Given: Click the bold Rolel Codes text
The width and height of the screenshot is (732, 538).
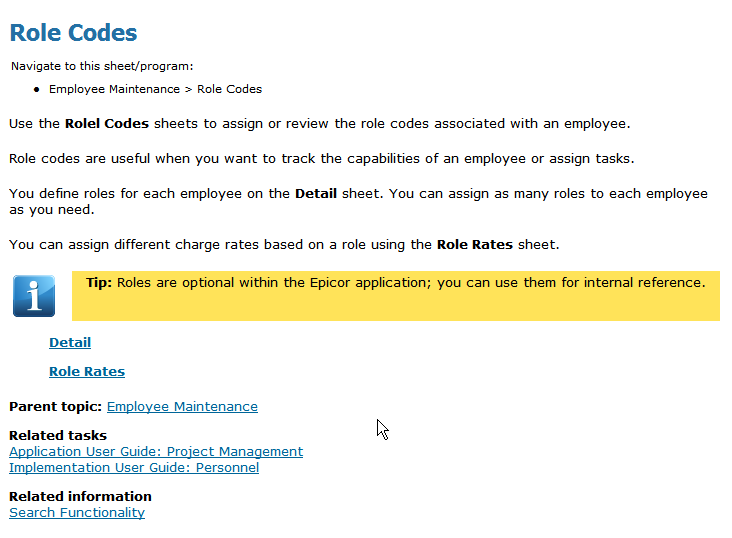Looking at the screenshot, I should [107, 124].
